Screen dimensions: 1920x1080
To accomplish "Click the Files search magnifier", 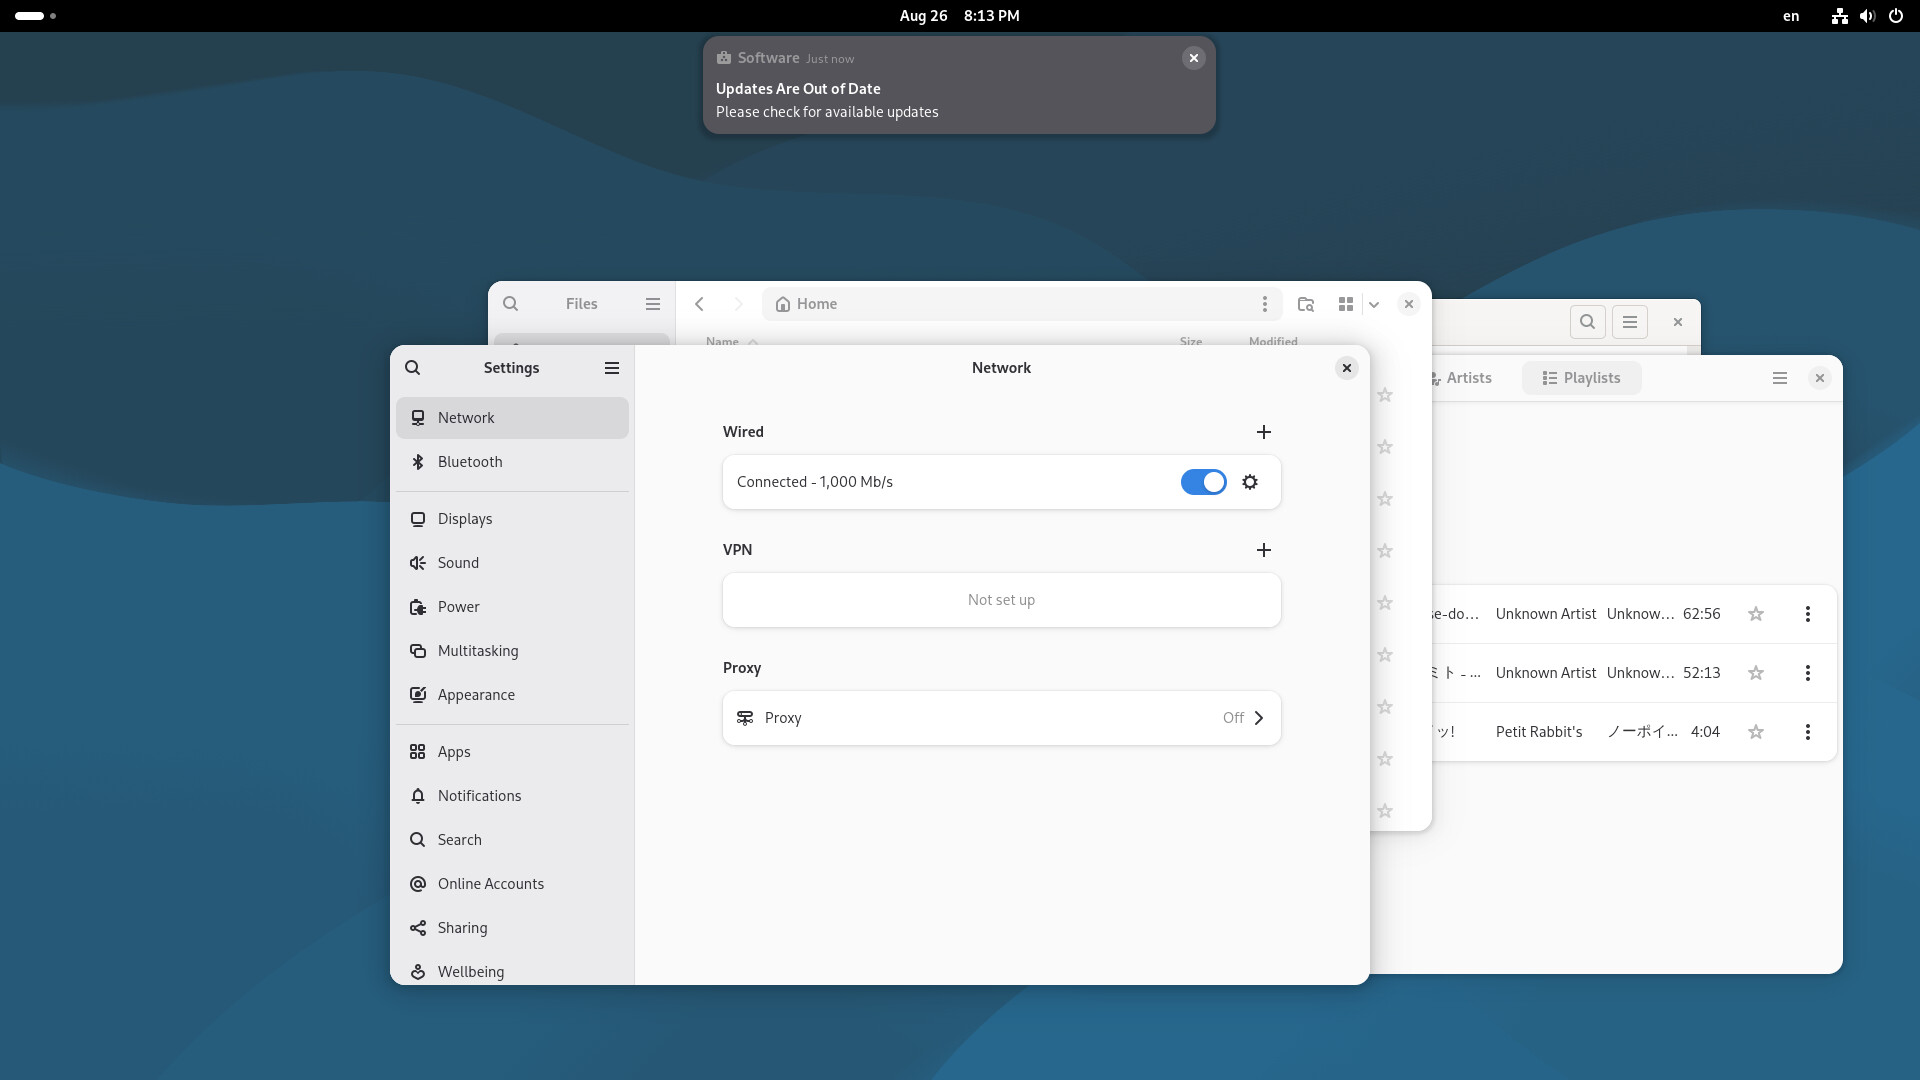I will [511, 304].
